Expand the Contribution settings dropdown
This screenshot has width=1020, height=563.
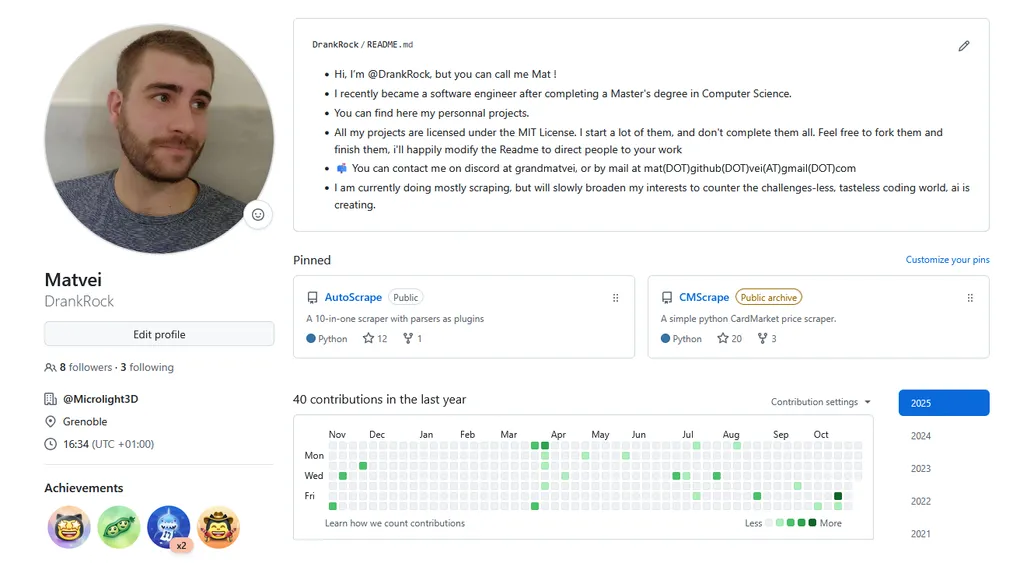point(820,402)
